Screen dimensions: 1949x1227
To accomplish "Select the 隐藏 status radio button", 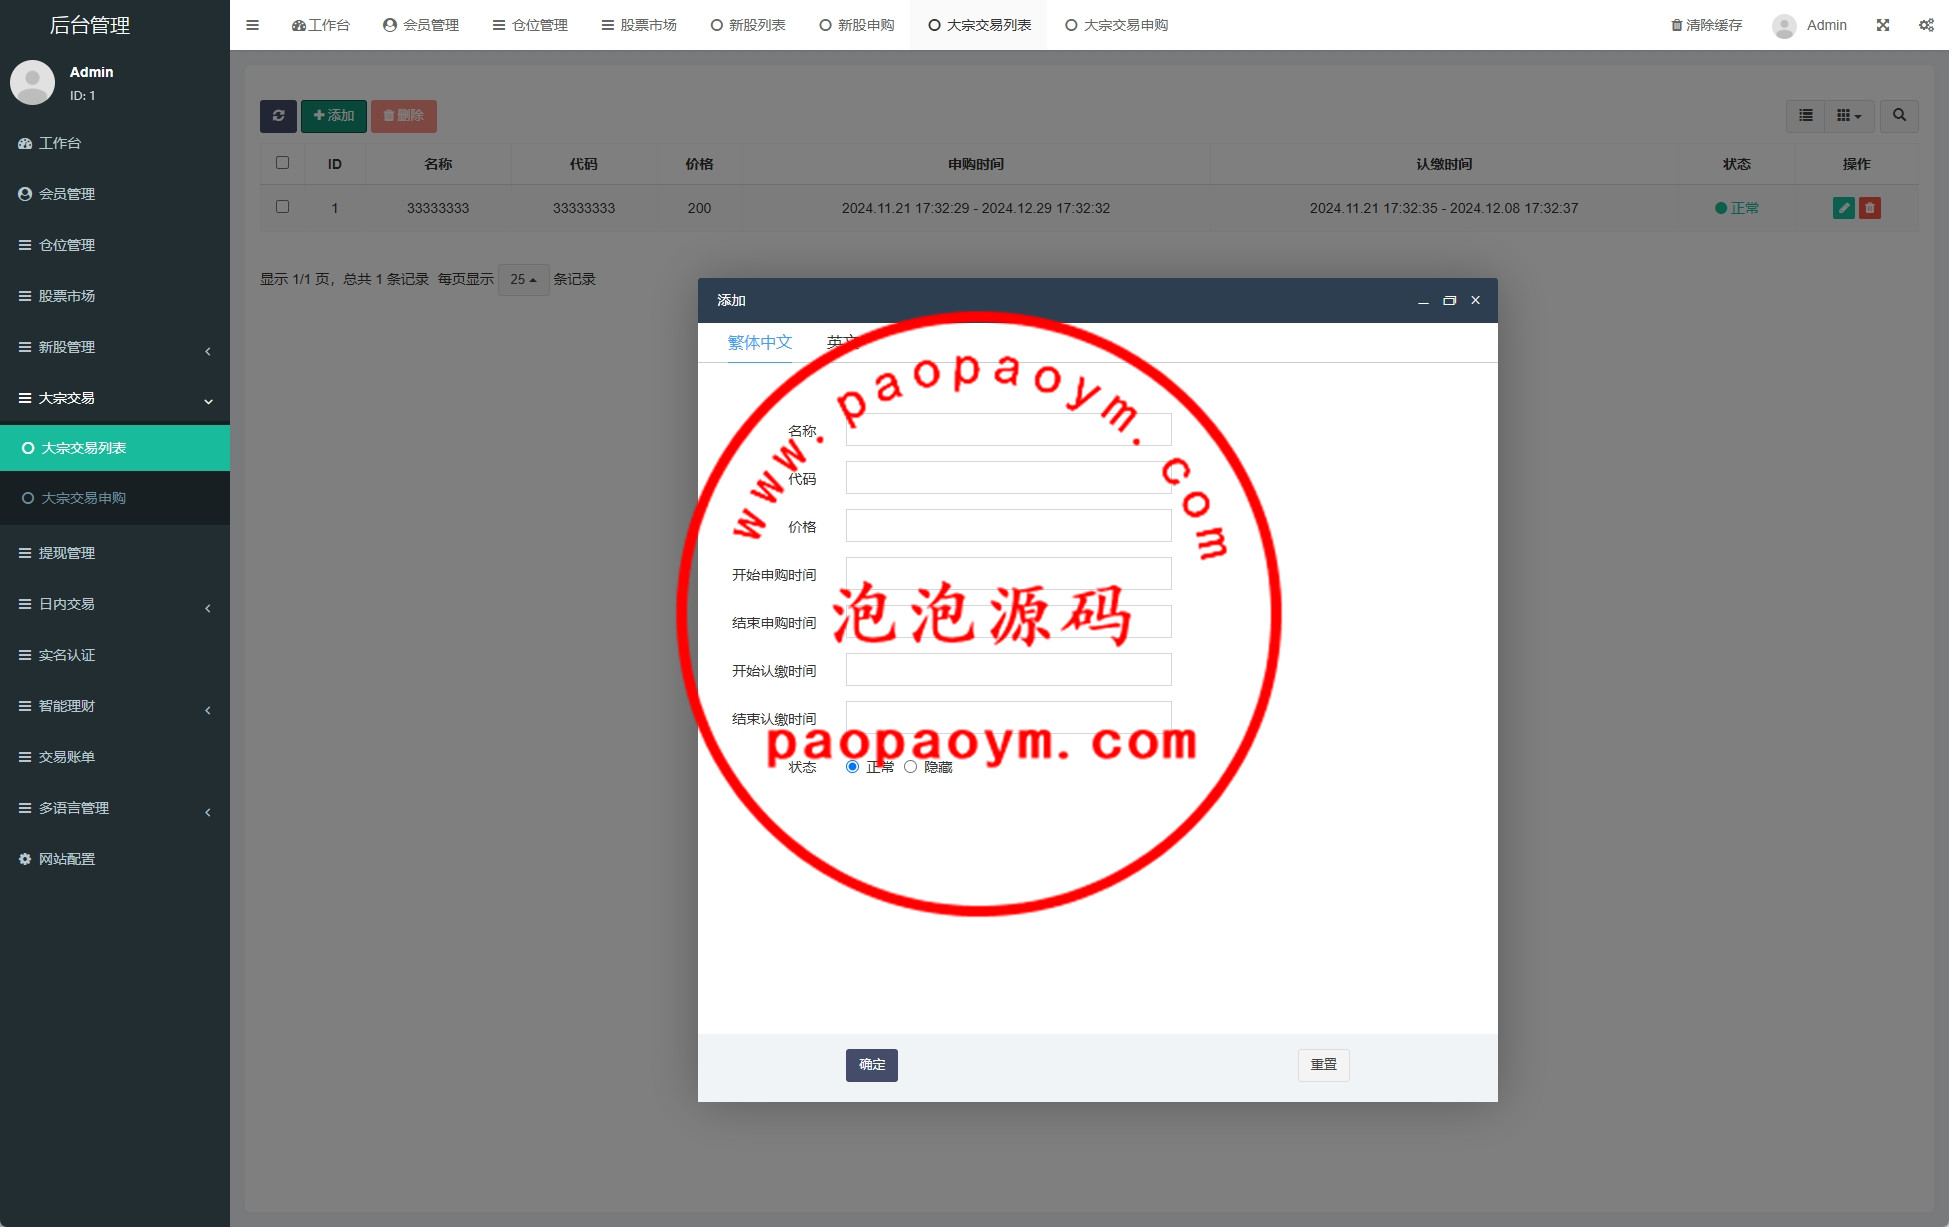I will pos(910,767).
